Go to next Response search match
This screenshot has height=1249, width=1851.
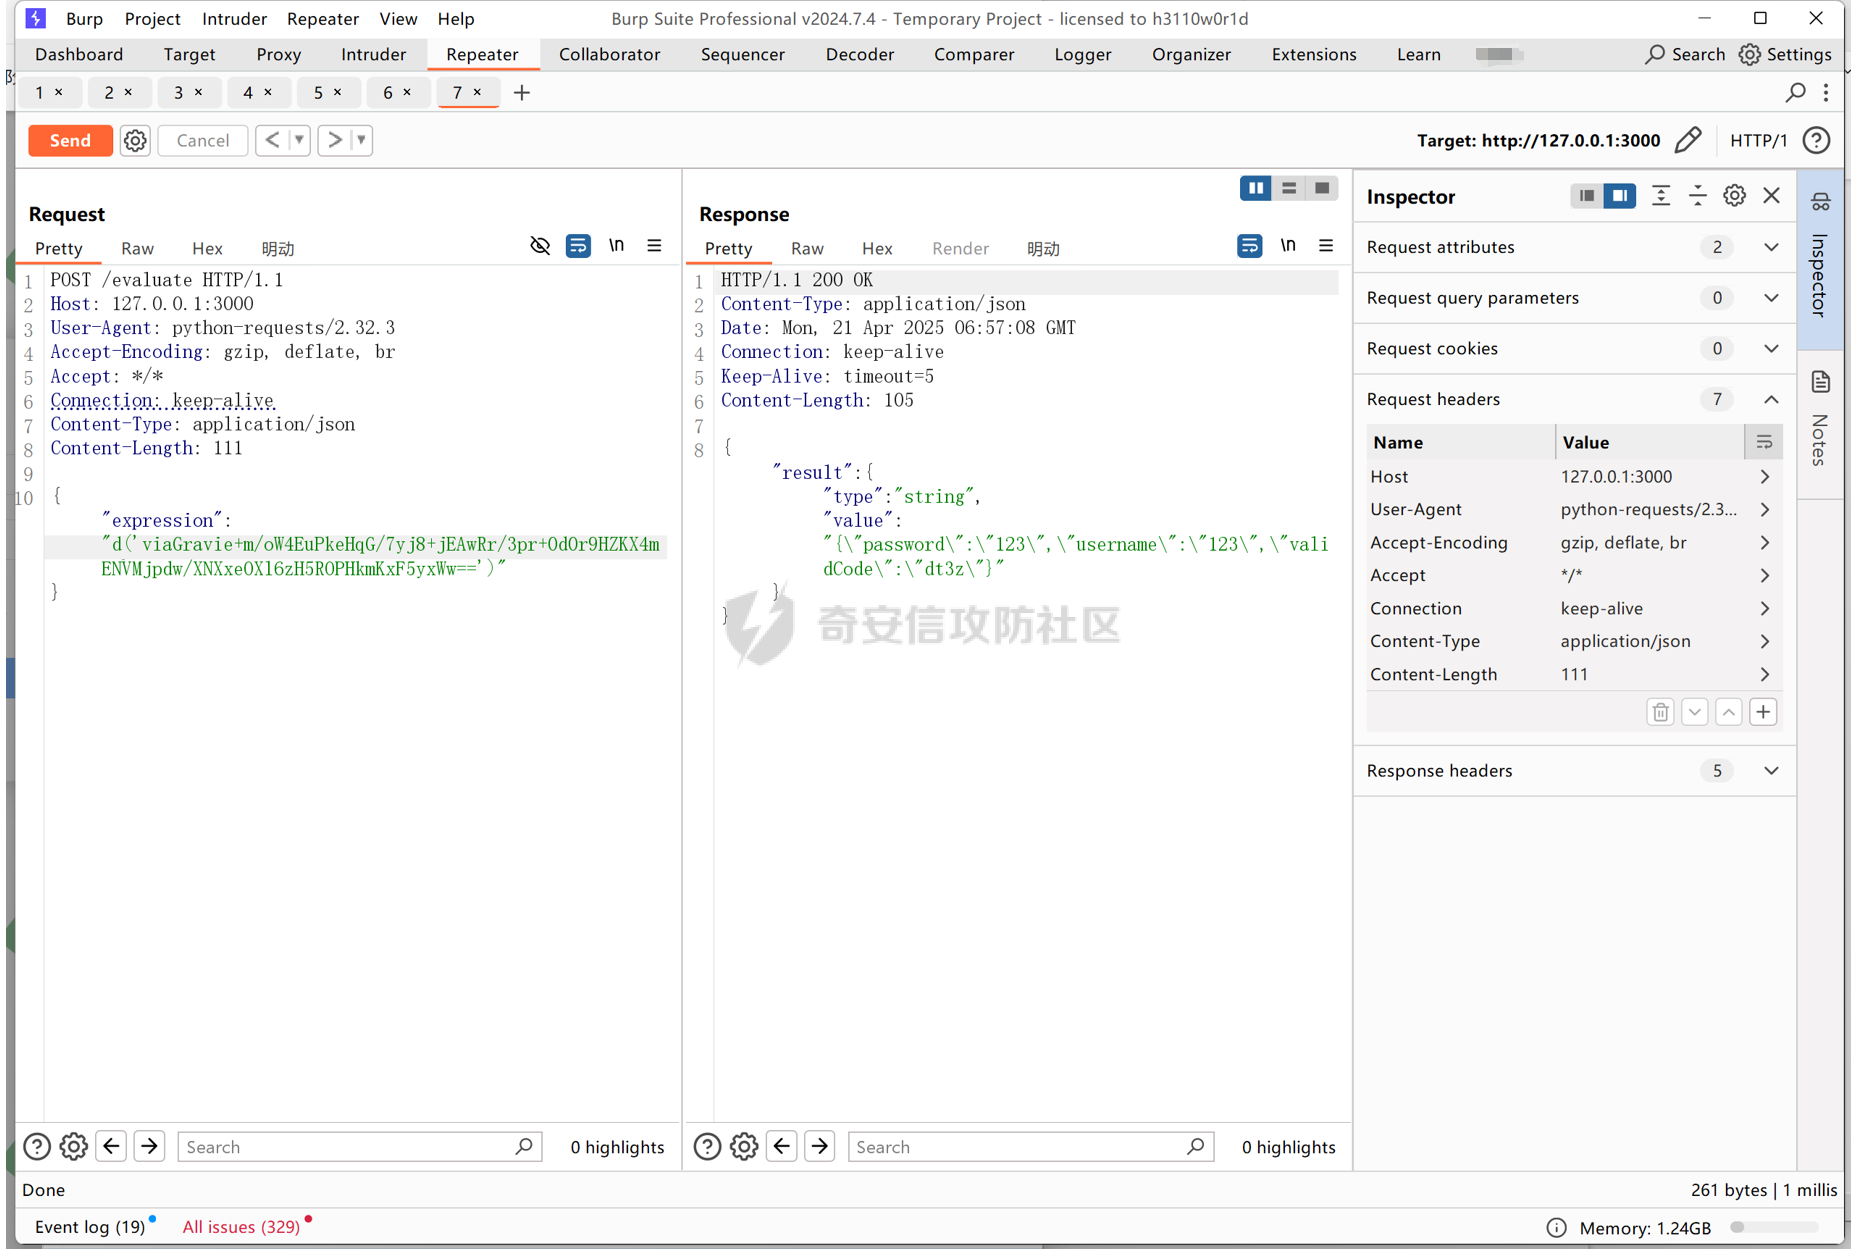[820, 1147]
